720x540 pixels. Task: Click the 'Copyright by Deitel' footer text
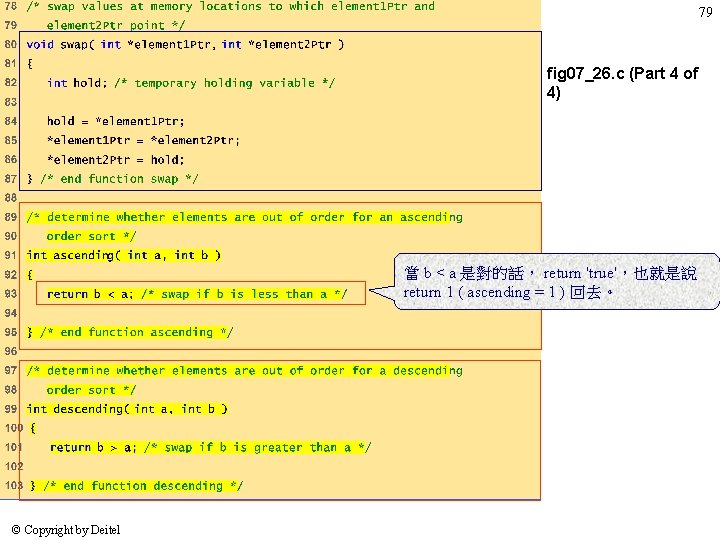[66, 530]
